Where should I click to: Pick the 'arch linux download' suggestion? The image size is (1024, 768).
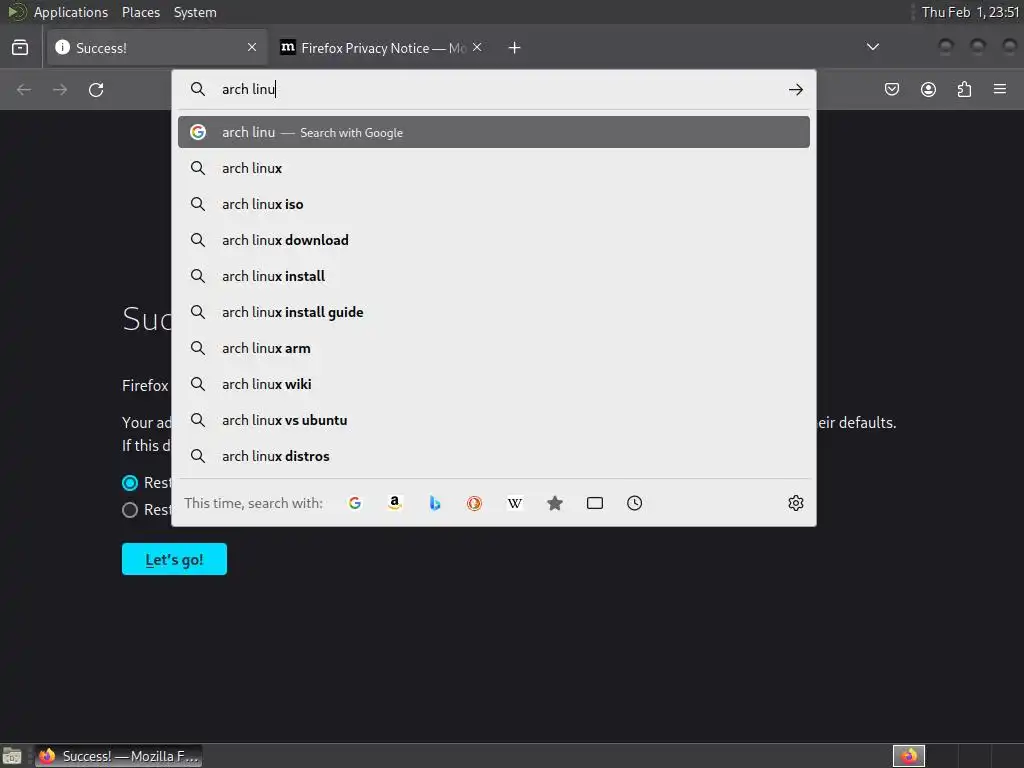[494, 240]
